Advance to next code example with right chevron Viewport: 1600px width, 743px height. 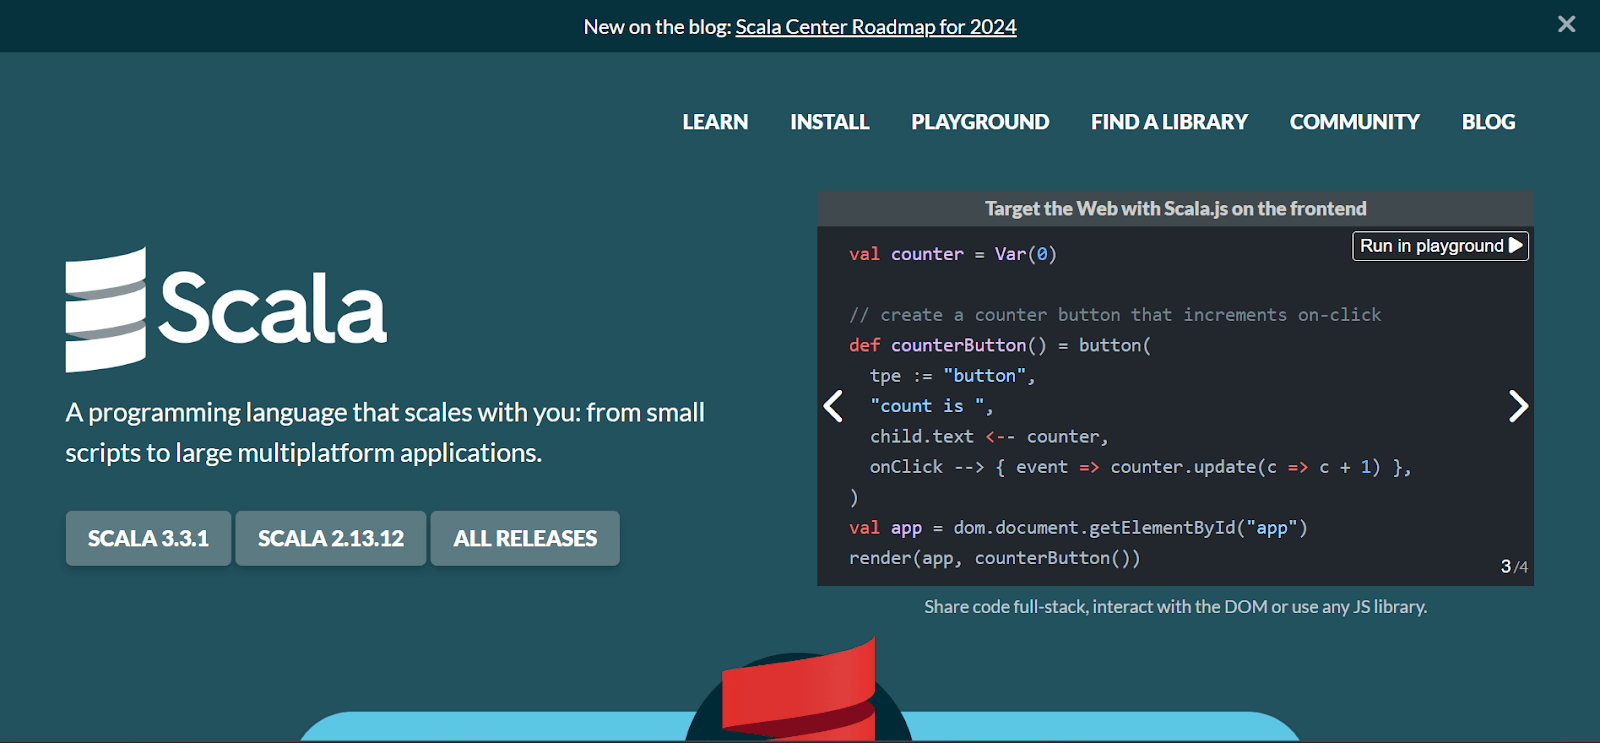(1517, 406)
